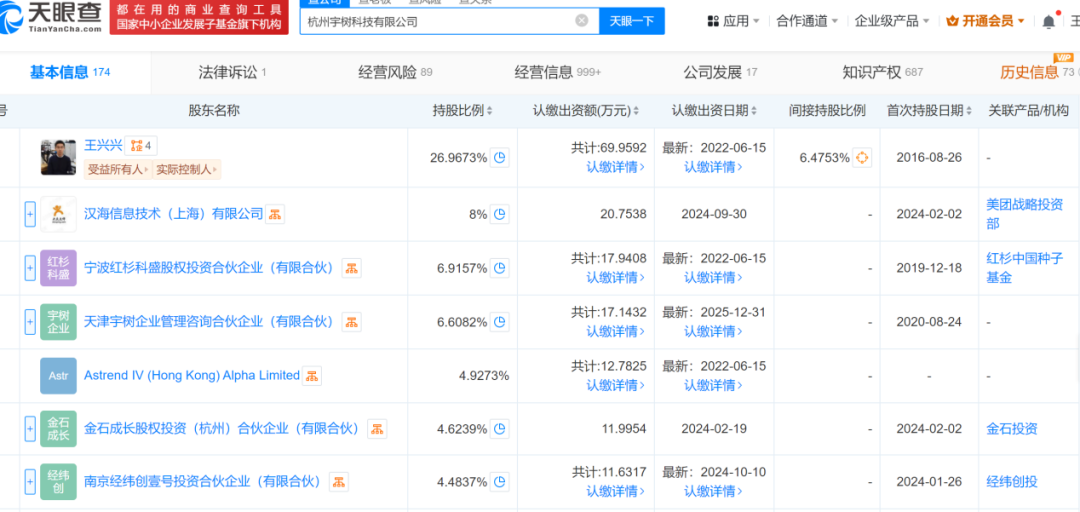Click the 经纬创 green logo tile

coord(59,482)
